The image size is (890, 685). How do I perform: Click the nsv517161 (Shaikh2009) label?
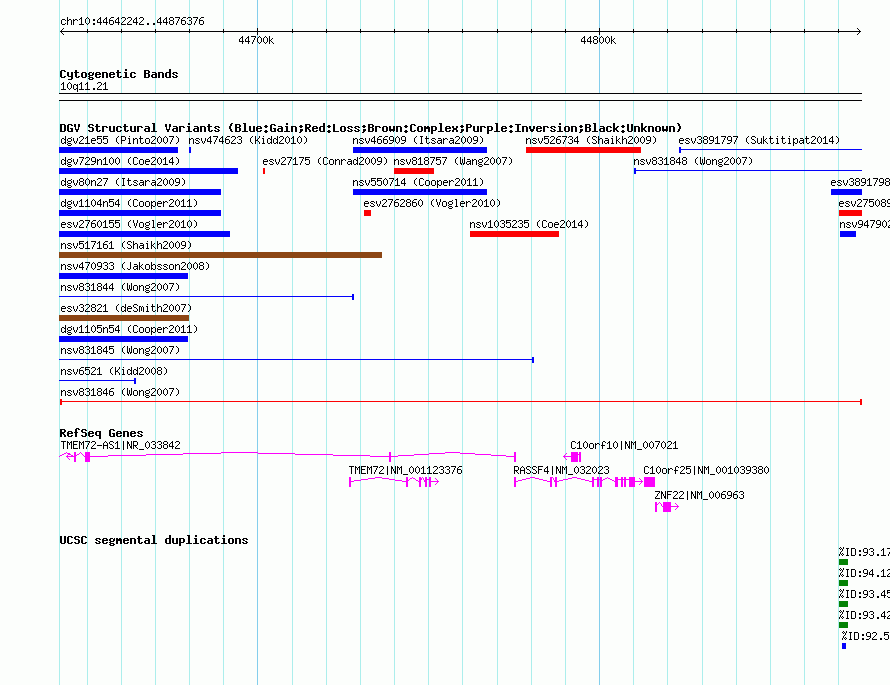coord(126,245)
